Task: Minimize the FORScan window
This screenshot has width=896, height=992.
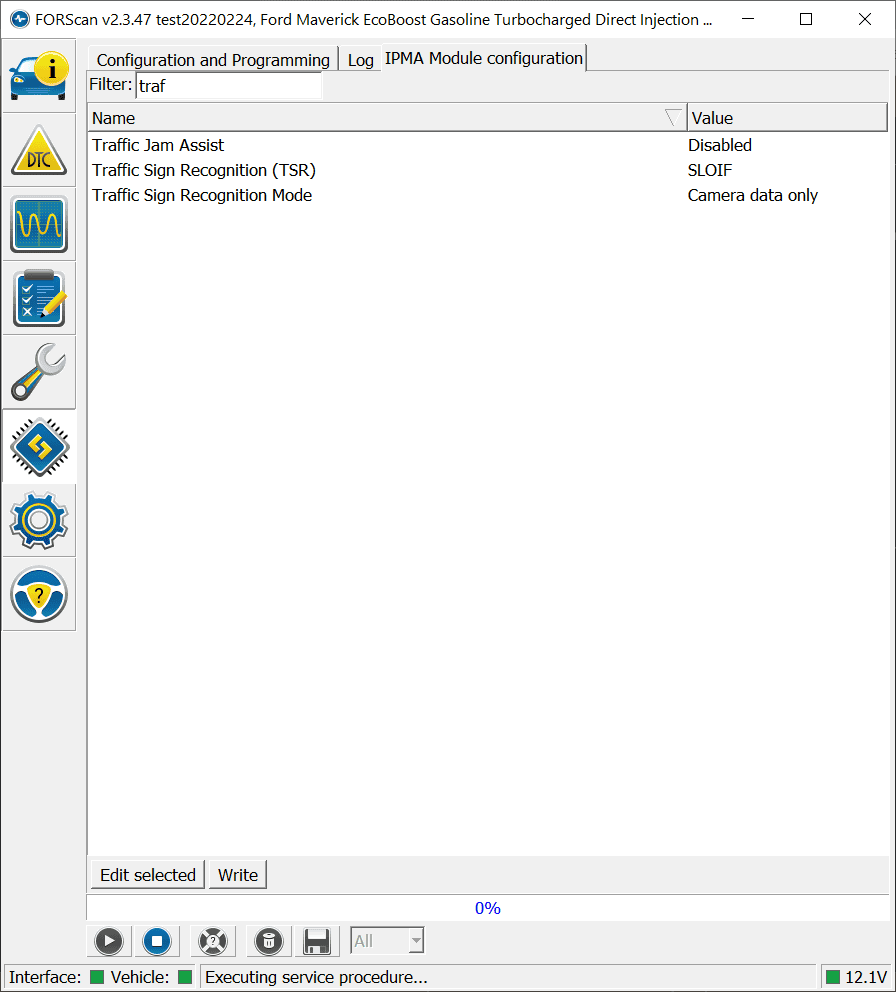Action: 748,19
